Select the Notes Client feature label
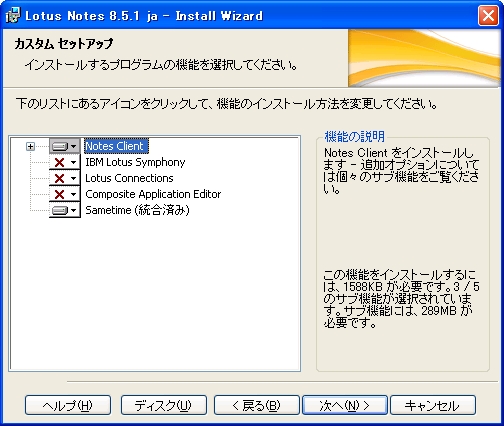The height and width of the screenshot is (426, 504). pos(116,146)
